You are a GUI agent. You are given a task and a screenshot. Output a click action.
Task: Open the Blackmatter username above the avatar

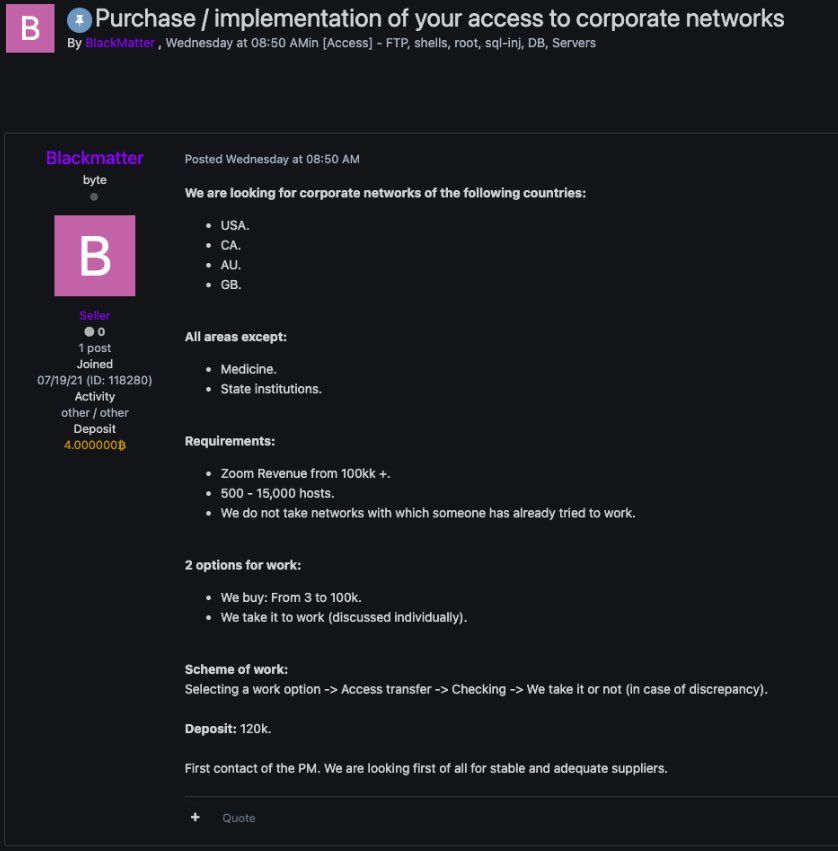coord(94,158)
